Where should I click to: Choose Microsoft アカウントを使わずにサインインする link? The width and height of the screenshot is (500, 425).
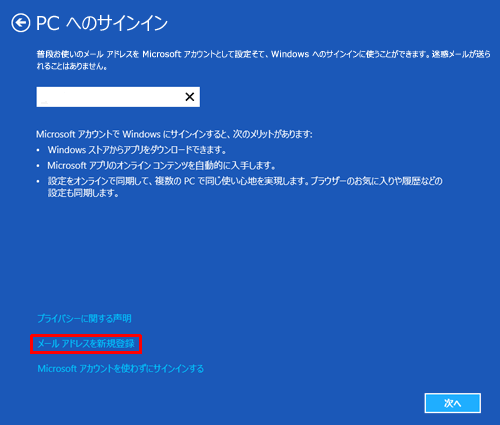coord(120,369)
